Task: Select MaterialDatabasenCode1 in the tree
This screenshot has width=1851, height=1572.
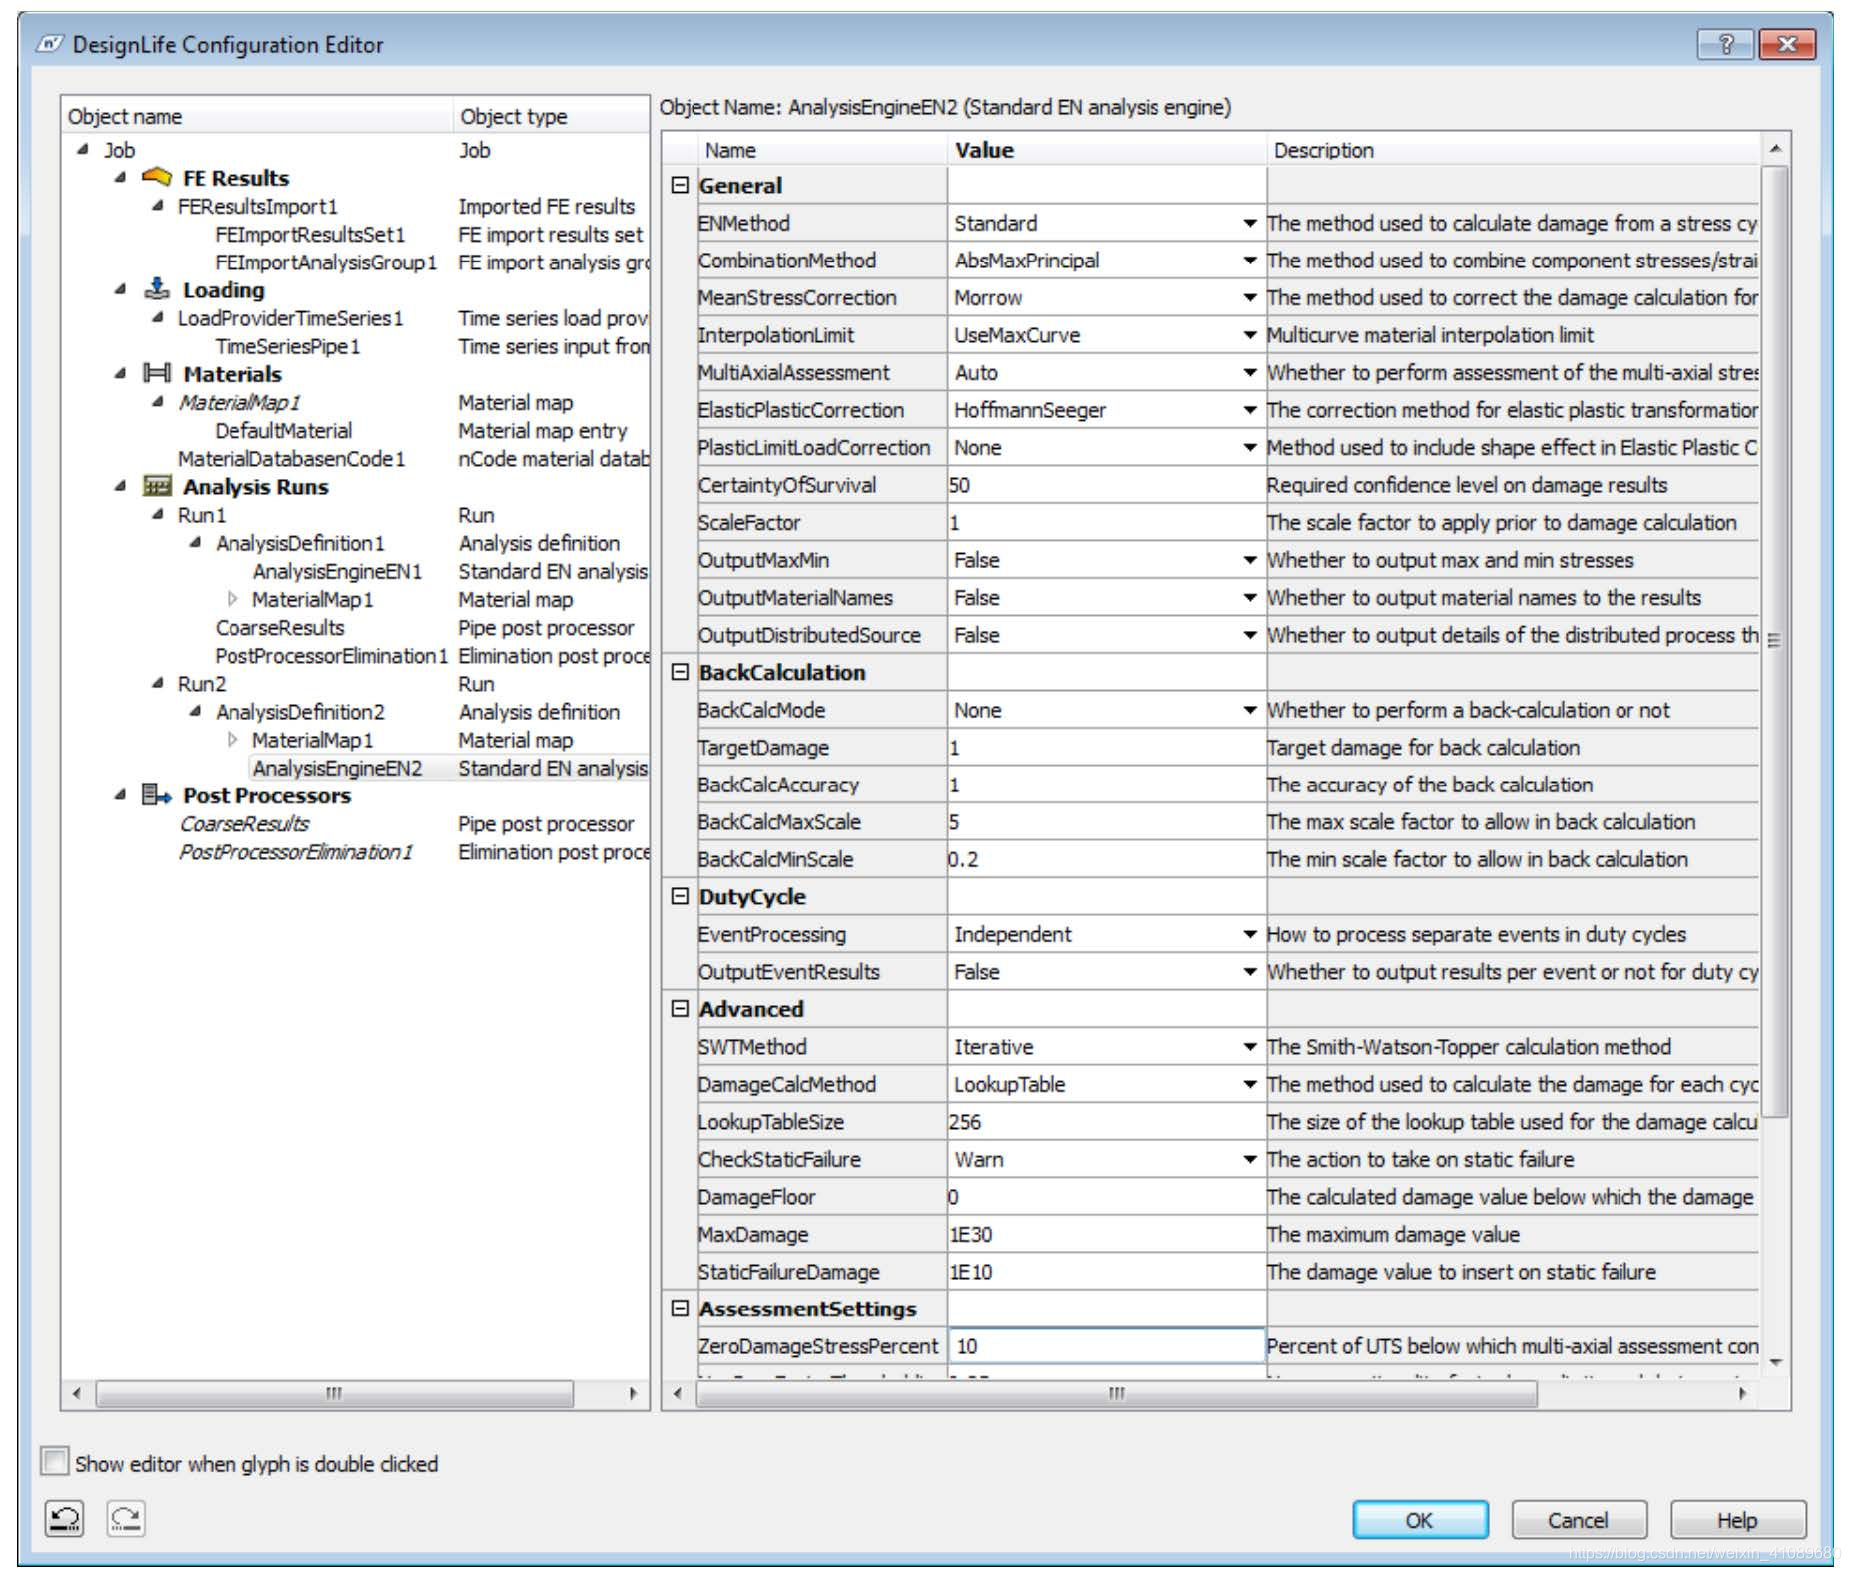Action: 291,458
